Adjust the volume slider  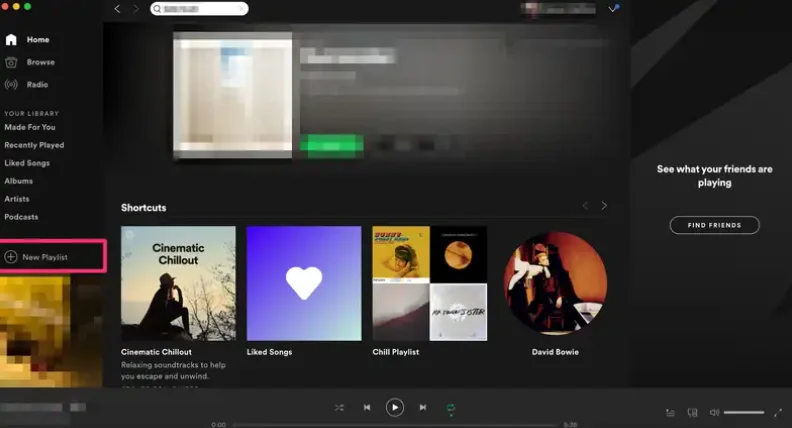coord(744,412)
